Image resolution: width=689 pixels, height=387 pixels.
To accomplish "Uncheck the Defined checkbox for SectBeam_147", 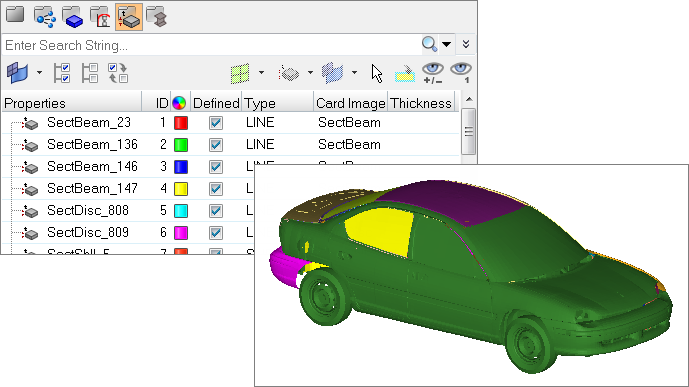I will click(216, 188).
